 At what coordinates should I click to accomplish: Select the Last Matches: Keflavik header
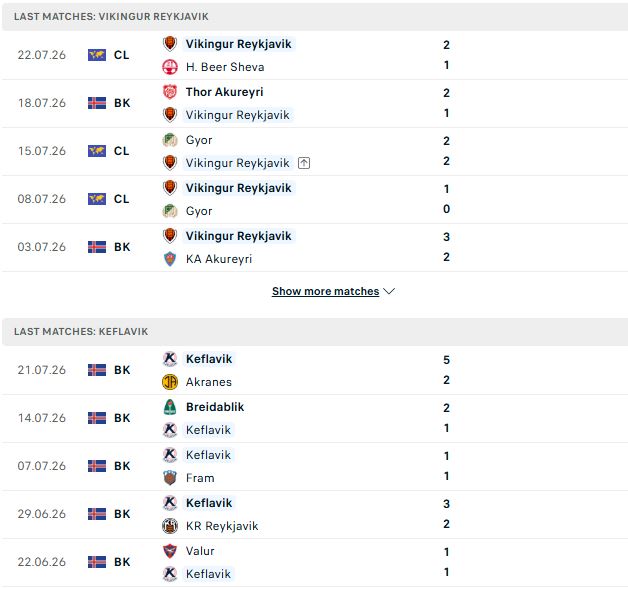tap(315, 332)
